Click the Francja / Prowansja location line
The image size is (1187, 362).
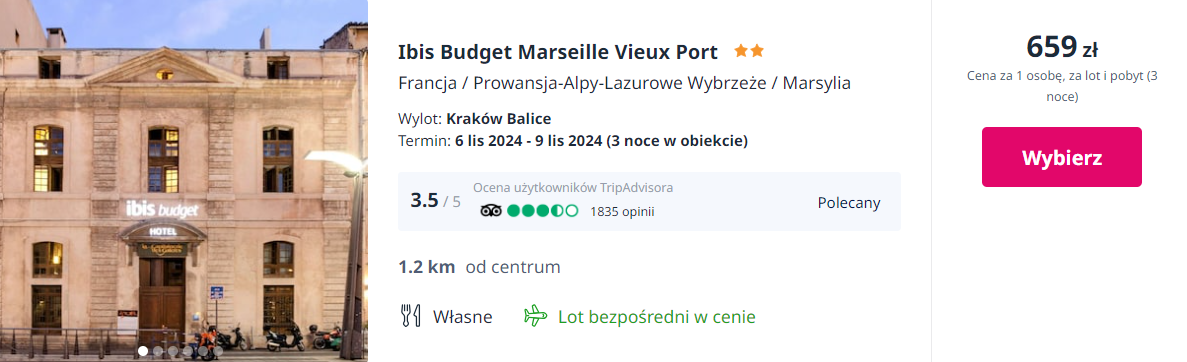point(625,83)
